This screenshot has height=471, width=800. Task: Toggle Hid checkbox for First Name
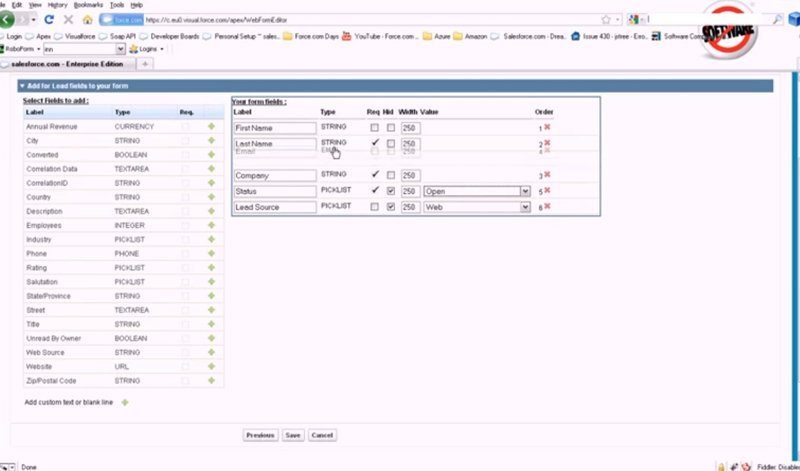[x=391, y=128]
